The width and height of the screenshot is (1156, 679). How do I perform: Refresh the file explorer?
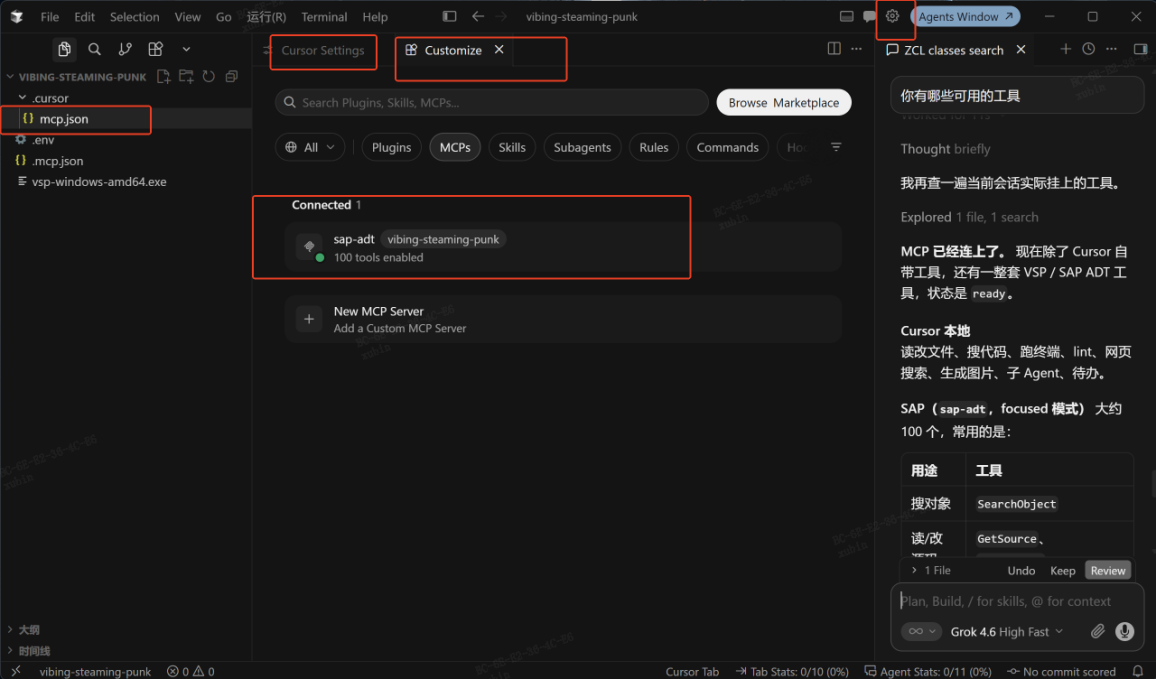tap(209, 76)
